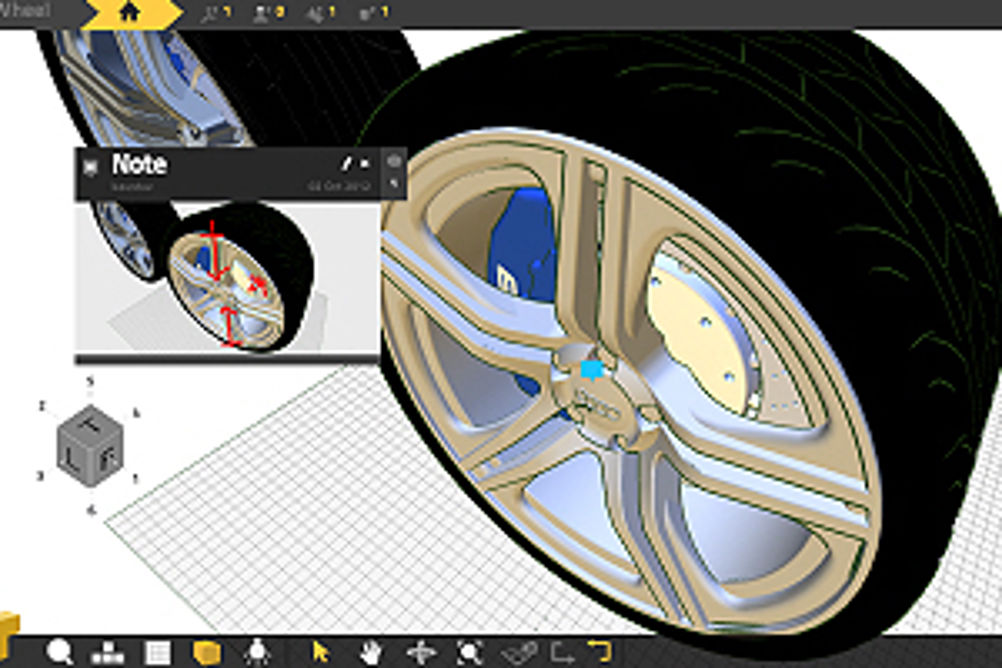Click the grey redo arrow icon
This screenshot has width=1002, height=668.
[x=563, y=653]
